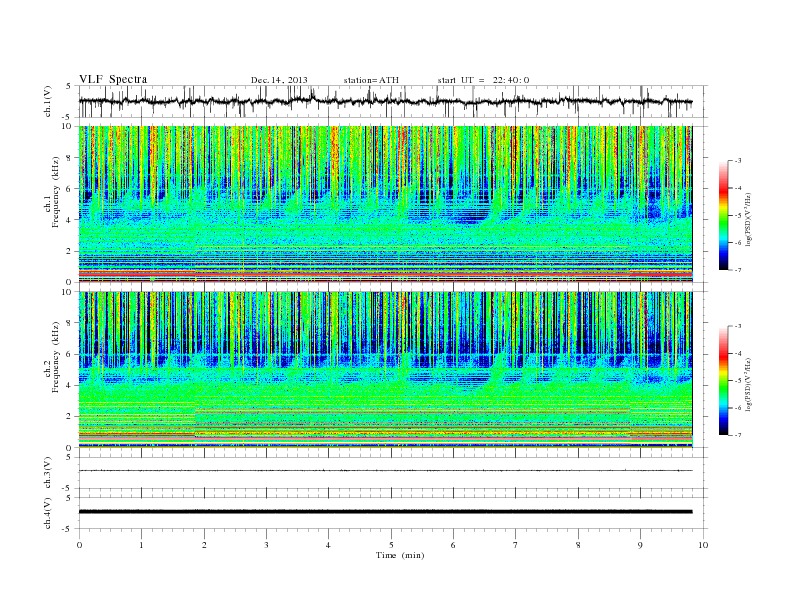Click the ch.2 spectrogram color bar

click(x=723, y=380)
